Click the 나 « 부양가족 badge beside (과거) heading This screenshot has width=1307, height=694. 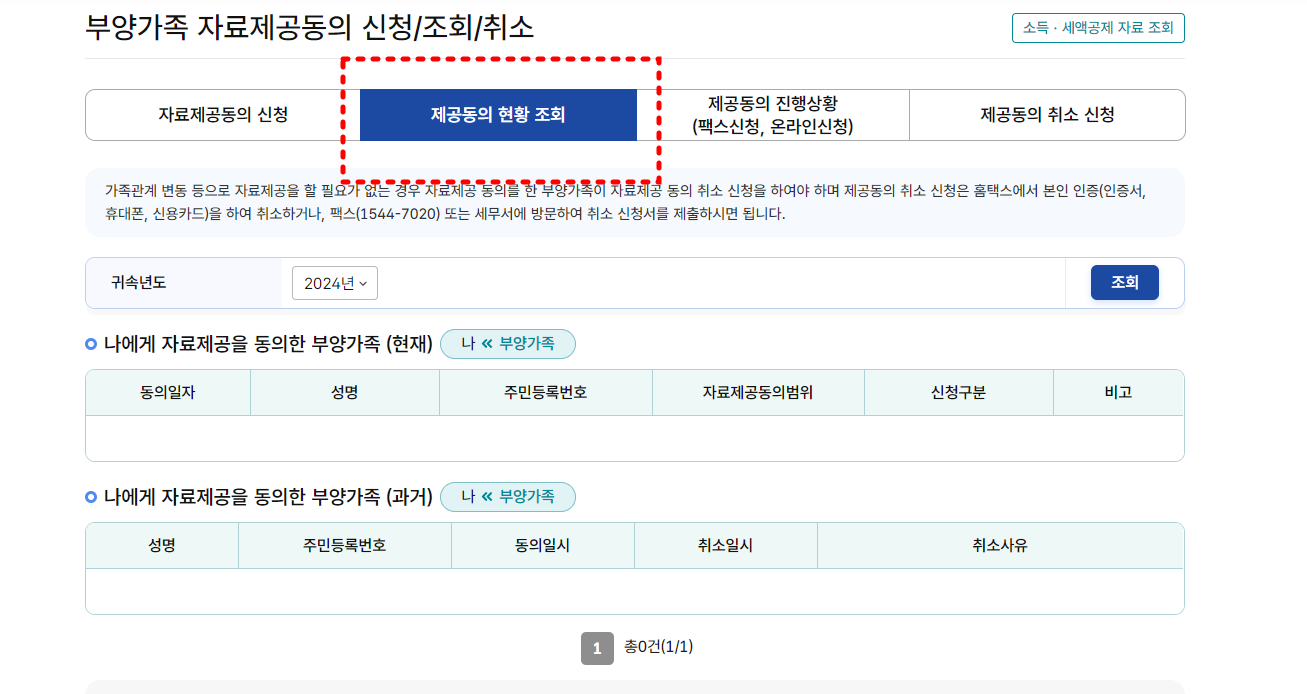coord(508,497)
